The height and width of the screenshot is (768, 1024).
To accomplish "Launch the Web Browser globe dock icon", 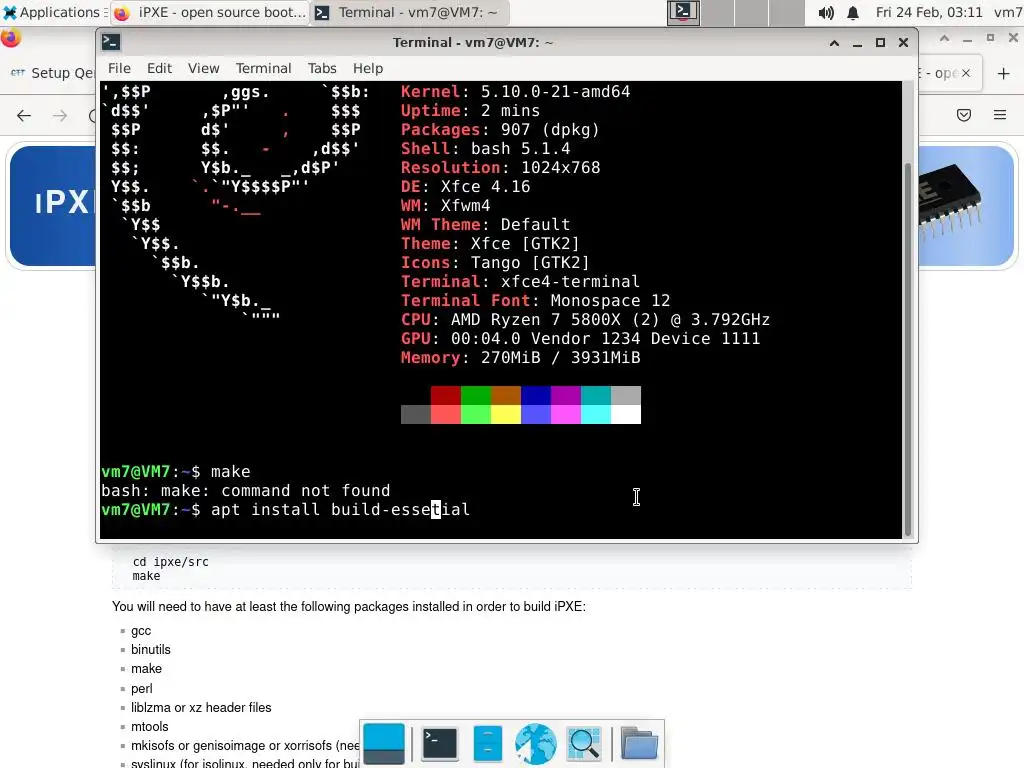I will pos(536,744).
